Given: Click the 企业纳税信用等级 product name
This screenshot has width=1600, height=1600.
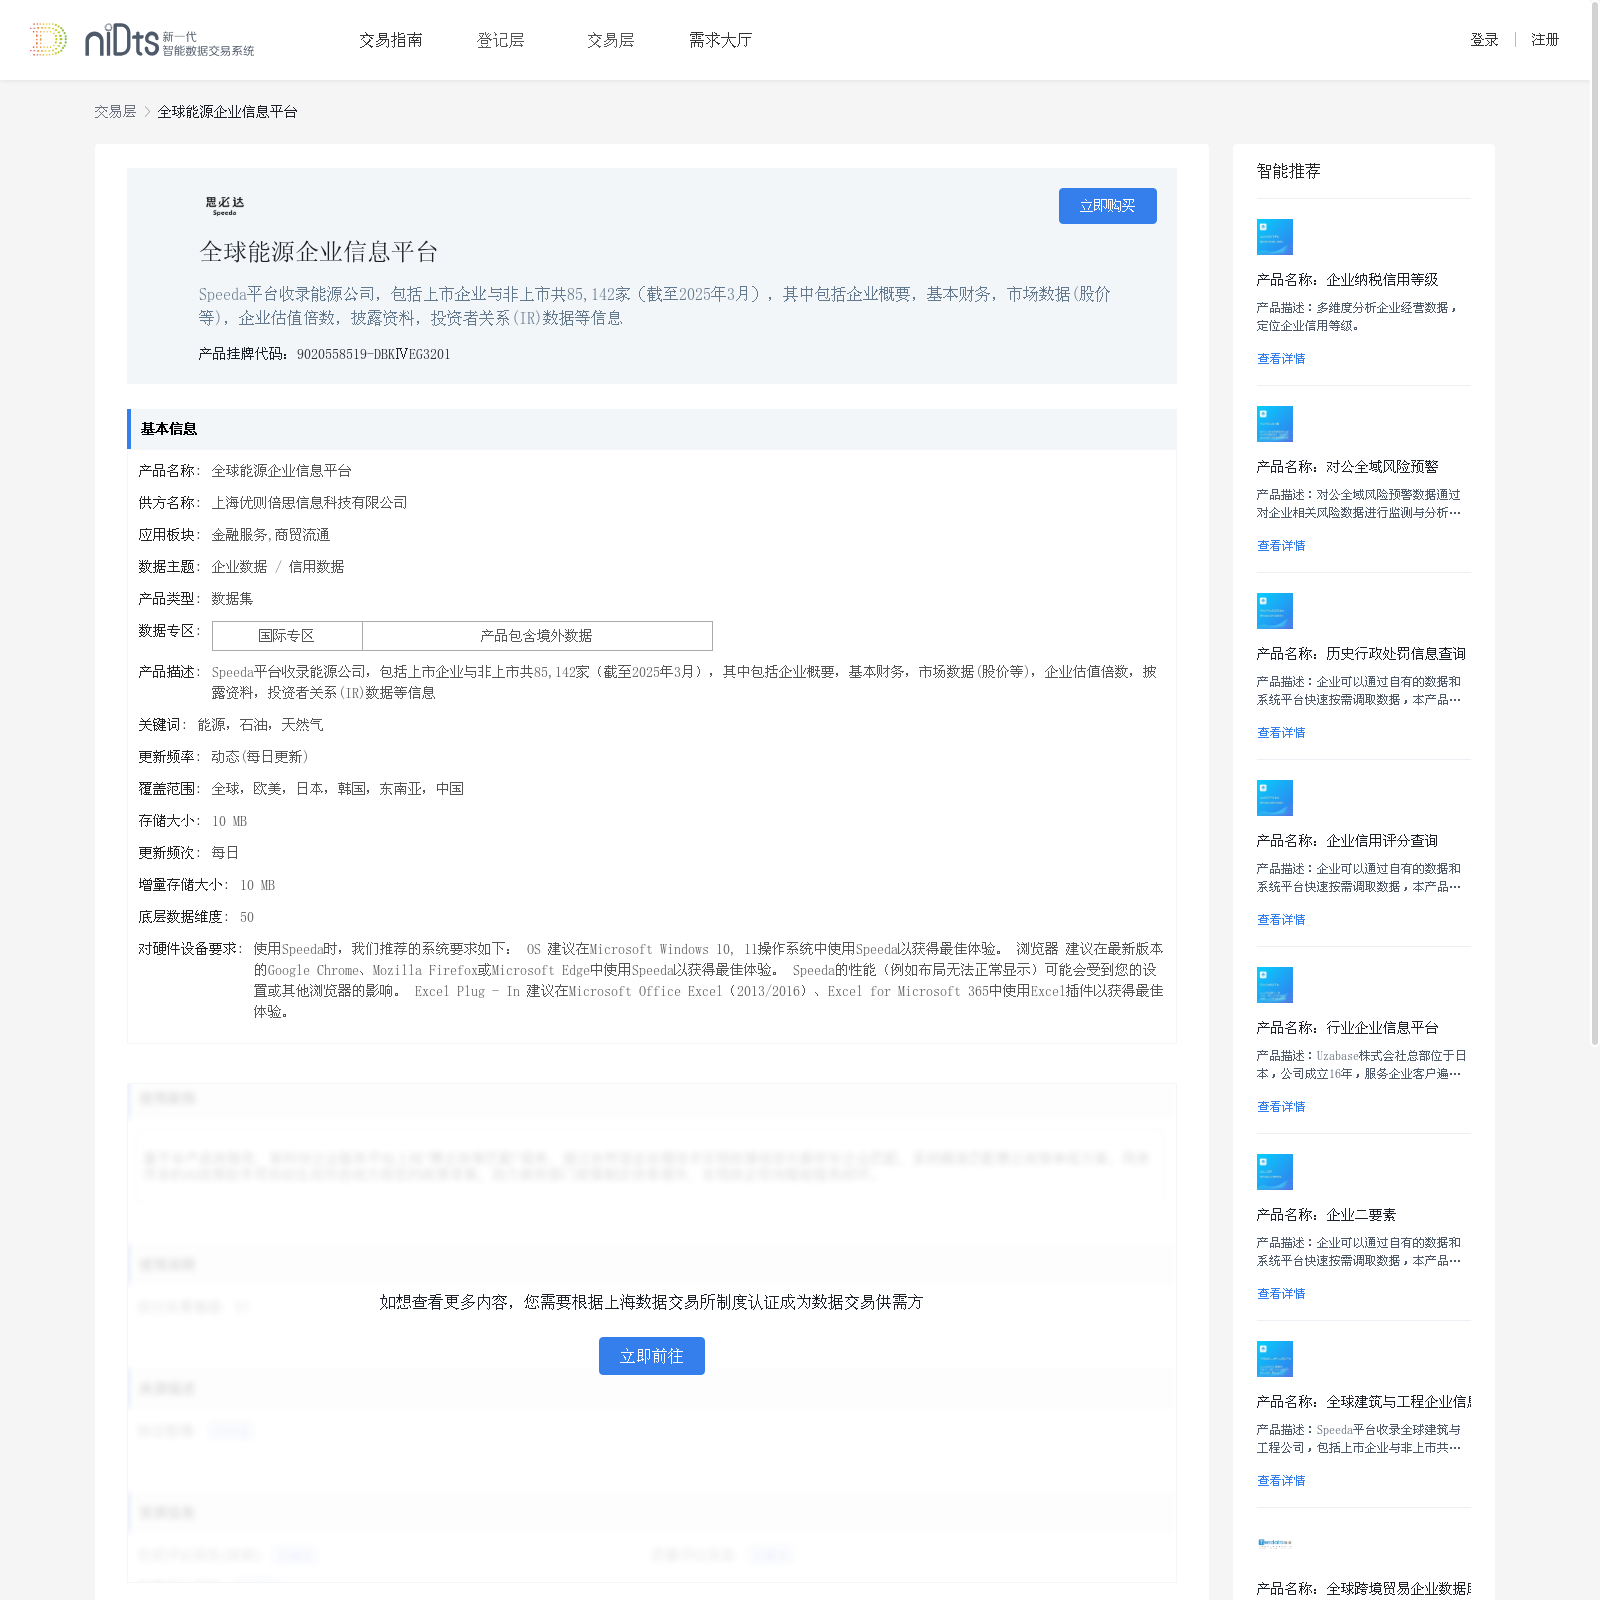Looking at the screenshot, I should (x=1347, y=280).
